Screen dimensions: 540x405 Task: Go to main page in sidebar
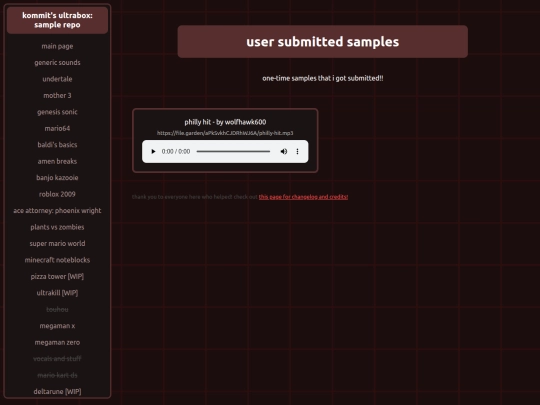coord(57,46)
